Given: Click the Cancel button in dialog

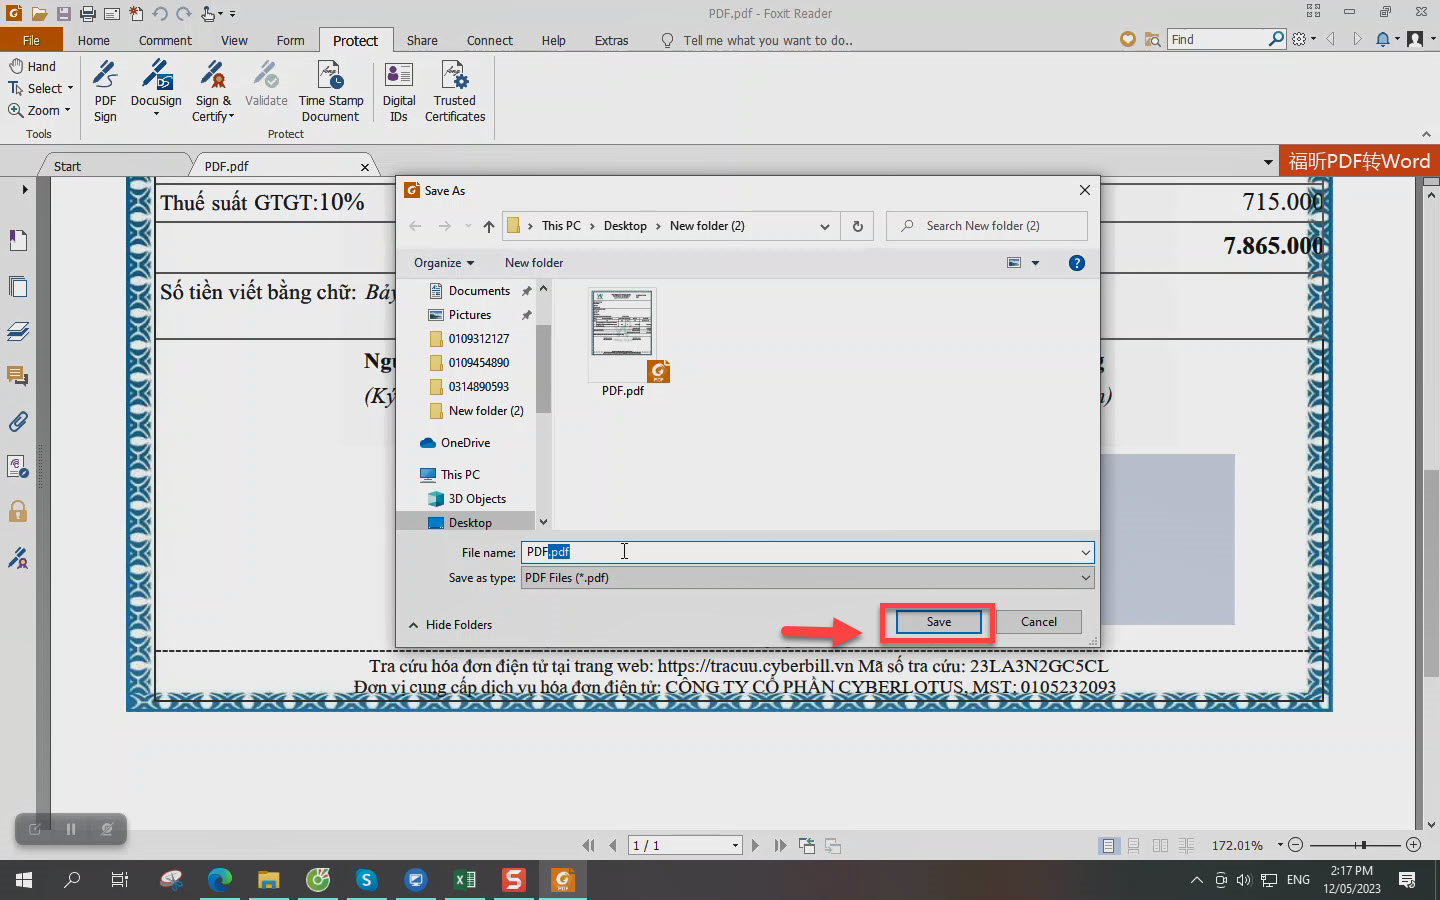Looking at the screenshot, I should (x=1038, y=622).
